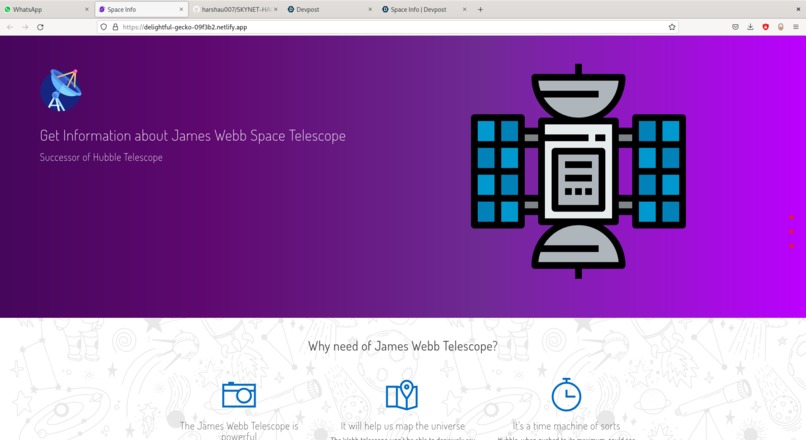
Task: Open a new browser tab
Action: coord(480,9)
